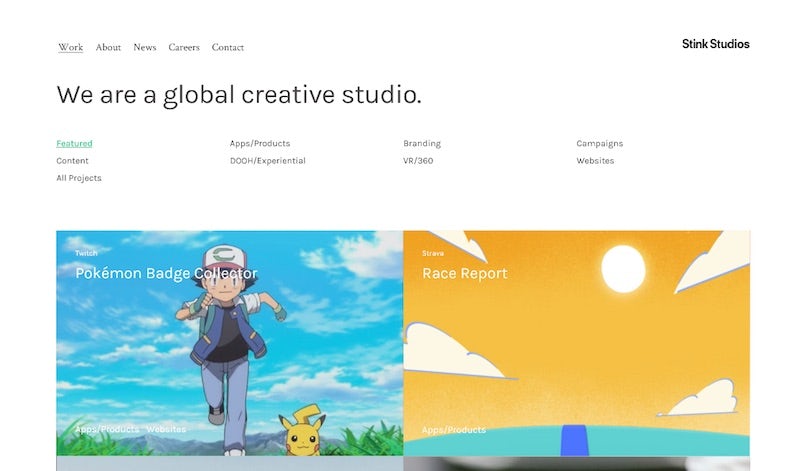
Task: Show Campaigns projects
Action: [600, 144]
